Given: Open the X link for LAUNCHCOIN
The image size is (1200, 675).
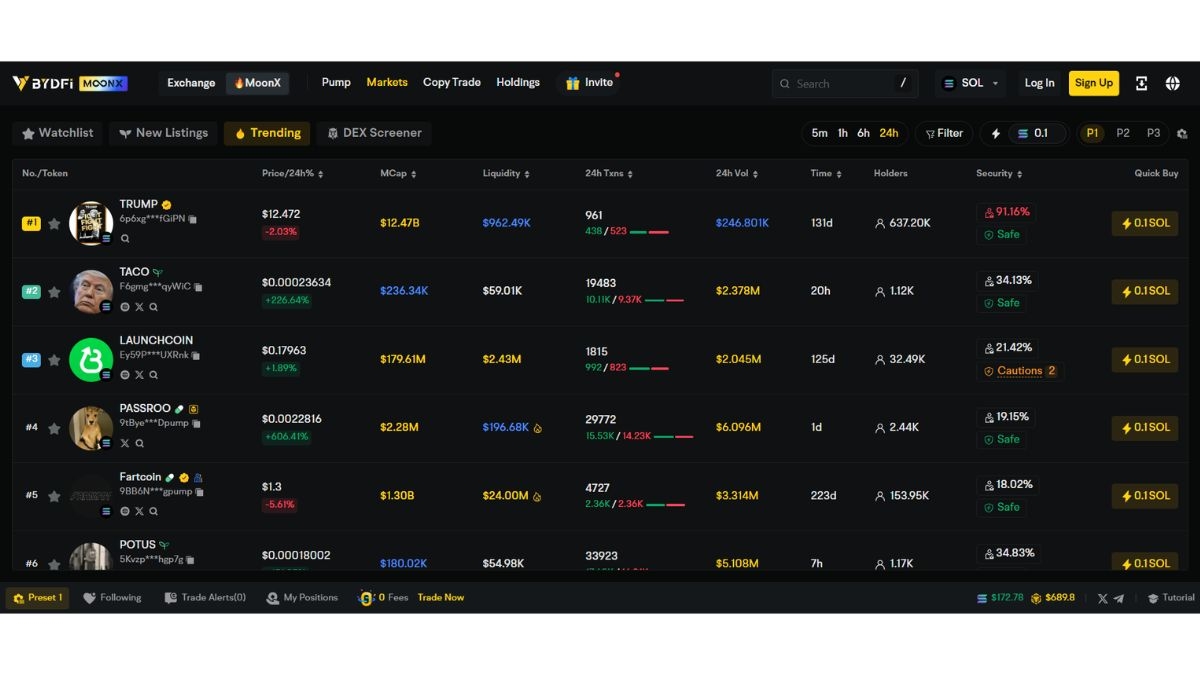Looking at the screenshot, I should pyautogui.click(x=139, y=375).
